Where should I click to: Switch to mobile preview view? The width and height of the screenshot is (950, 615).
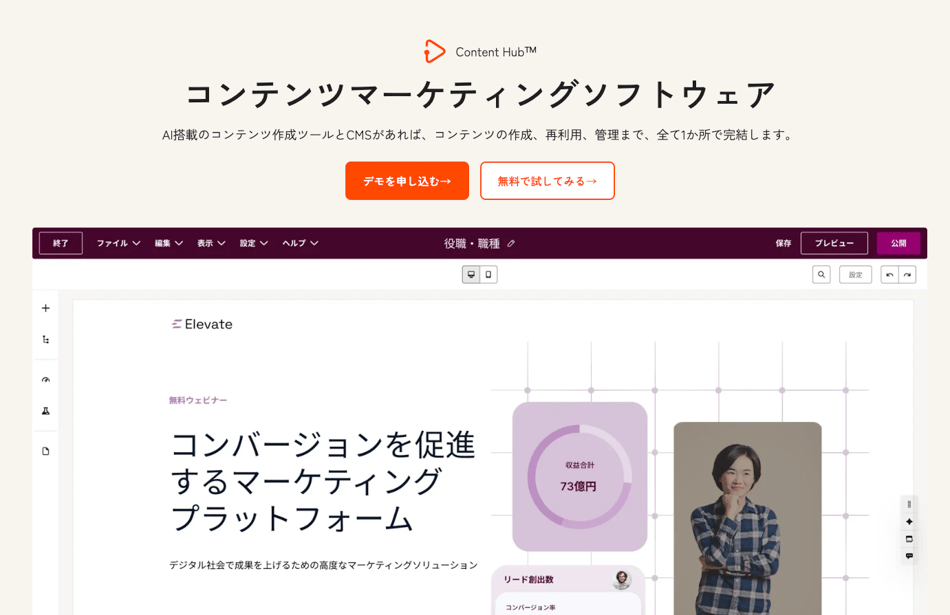click(x=488, y=274)
